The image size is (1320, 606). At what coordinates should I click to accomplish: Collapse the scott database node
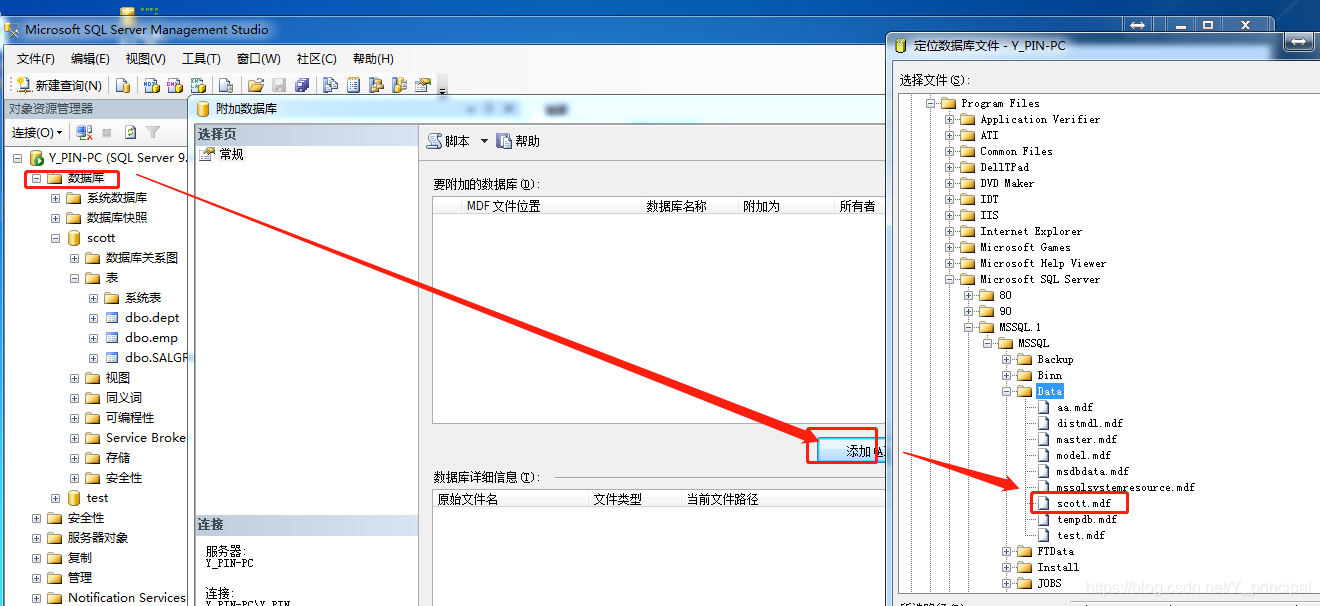(x=56, y=238)
